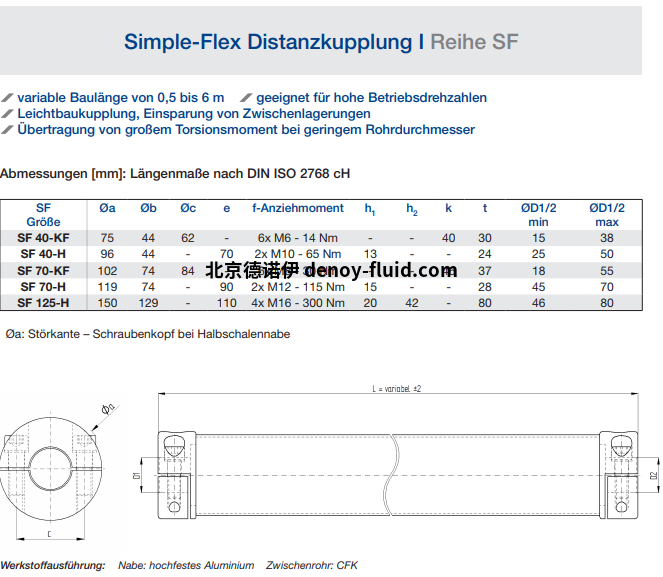Image resolution: width=663 pixels, height=577 pixels.
Task: Click Øc value '84' in SF 70-KF row
Action: pos(188,271)
